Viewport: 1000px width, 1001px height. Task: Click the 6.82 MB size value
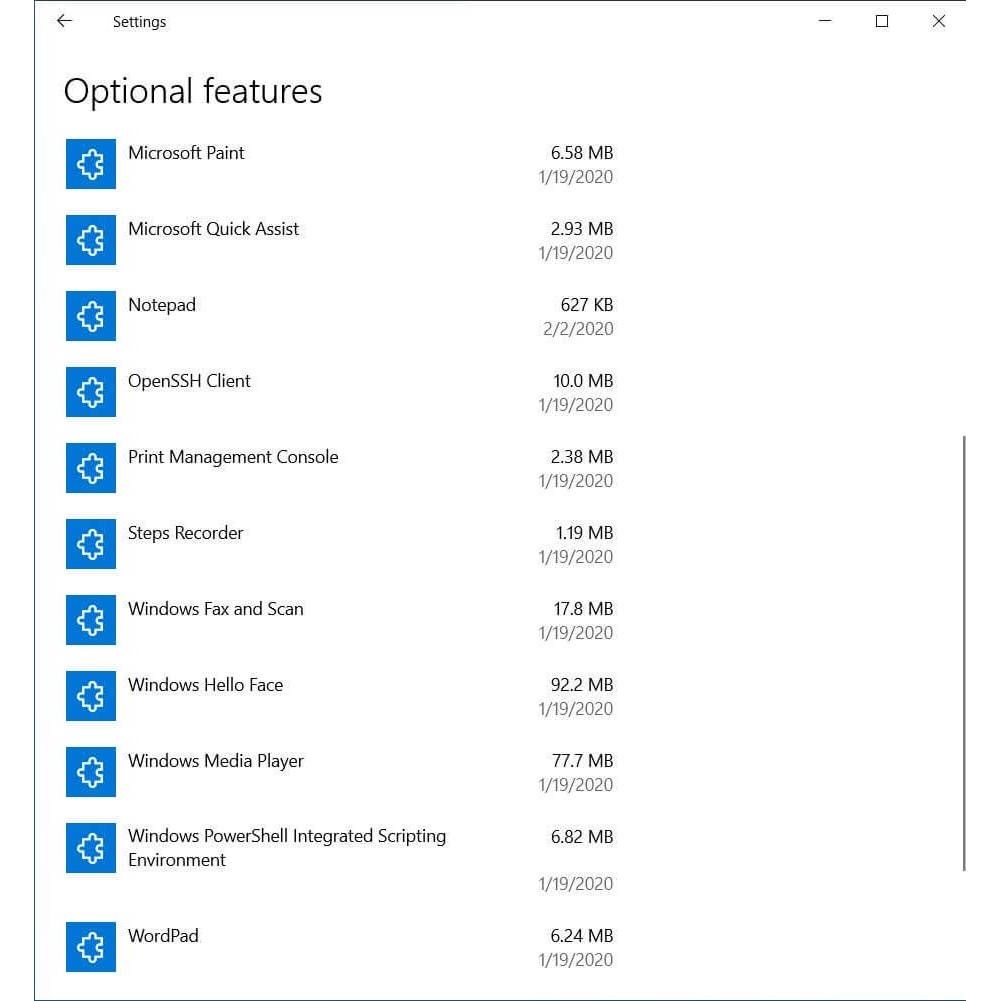pos(582,837)
